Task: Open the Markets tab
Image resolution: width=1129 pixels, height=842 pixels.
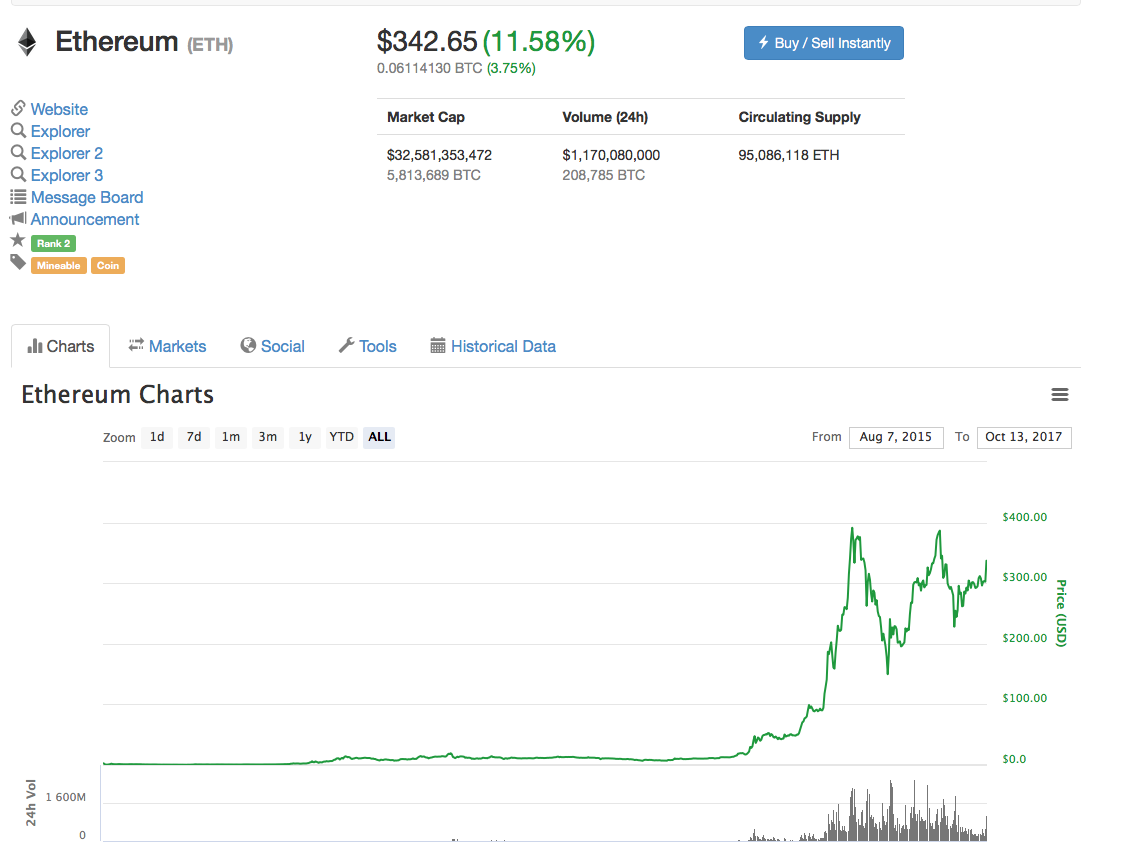Action: tap(167, 346)
